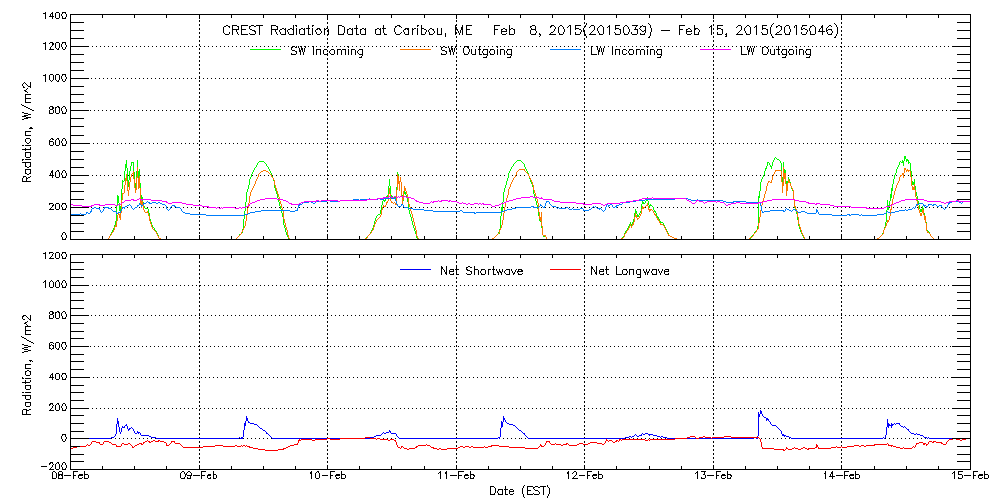Click the 09-Feb date tick label
Viewport: 1000px width, 500px height.
tap(200, 477)
